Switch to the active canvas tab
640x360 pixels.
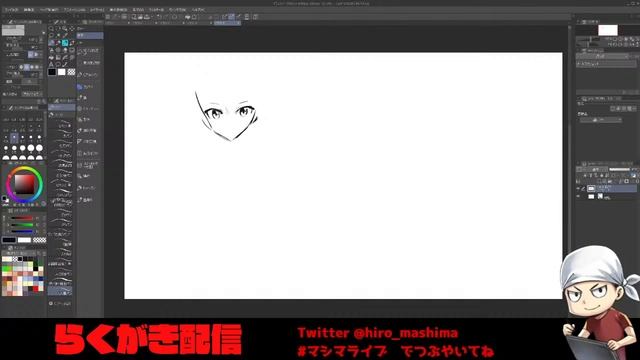click(x=227, y=23)
